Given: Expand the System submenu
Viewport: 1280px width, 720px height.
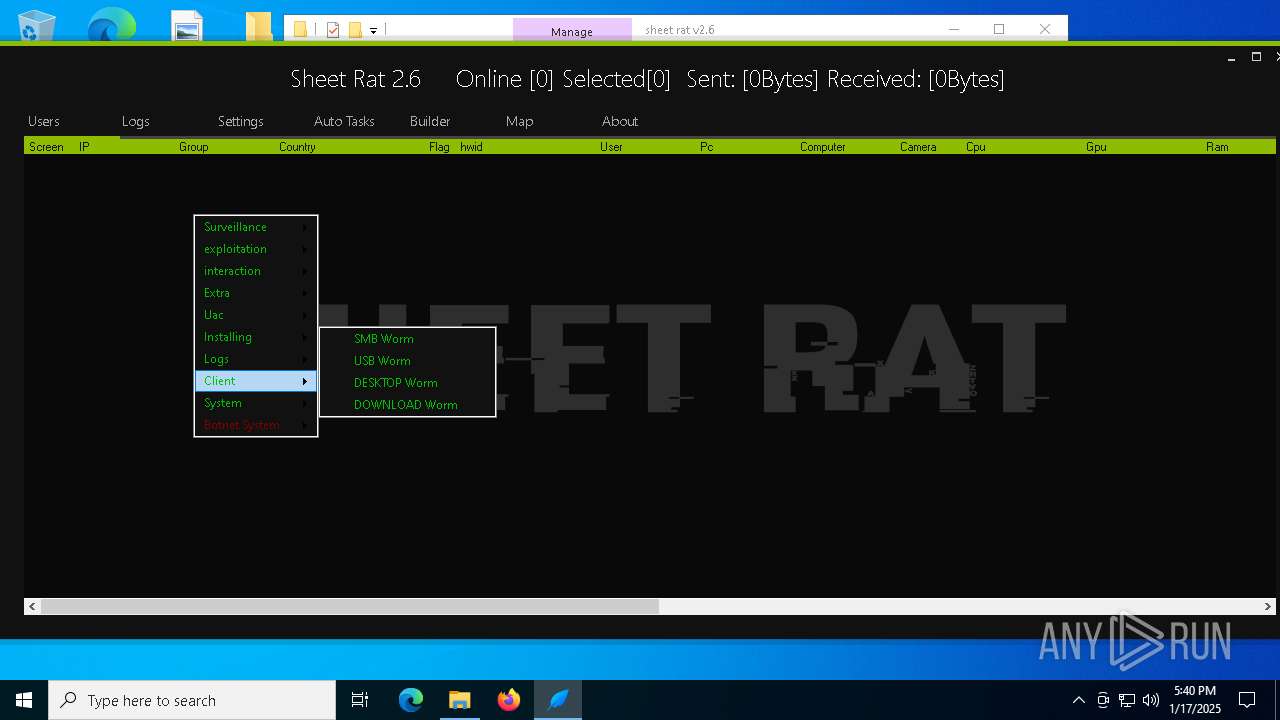Looking at the screenshot, I should pyautogui.click(x=256, y=403).
